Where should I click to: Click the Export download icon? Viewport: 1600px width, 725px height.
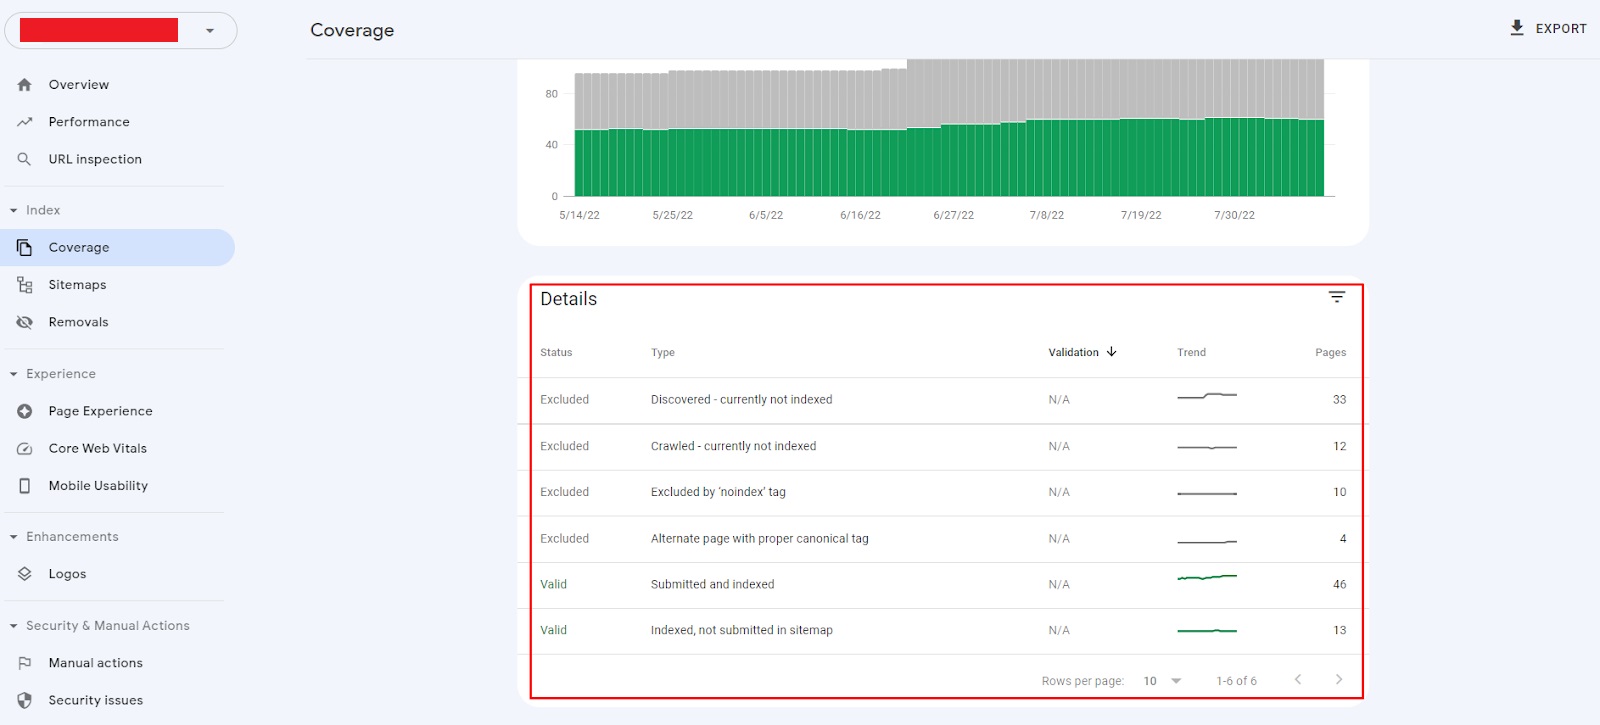click(1516, 28)
